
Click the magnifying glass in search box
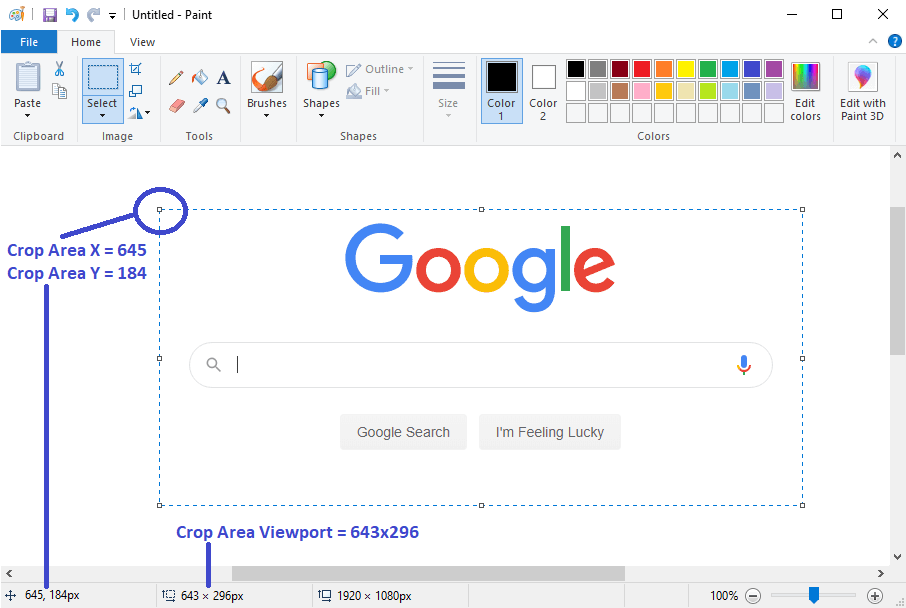[214, 365]
